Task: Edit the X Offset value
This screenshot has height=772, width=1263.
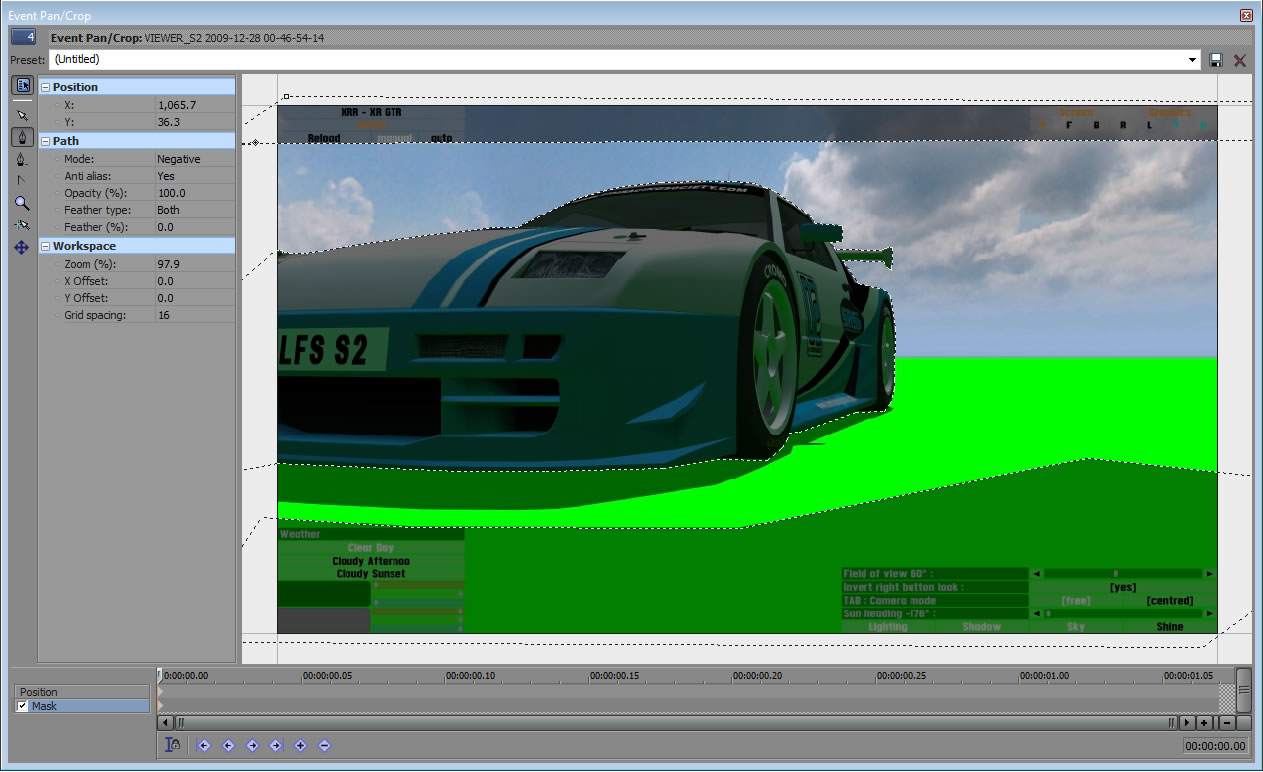Action: click(x=194, y=281)
